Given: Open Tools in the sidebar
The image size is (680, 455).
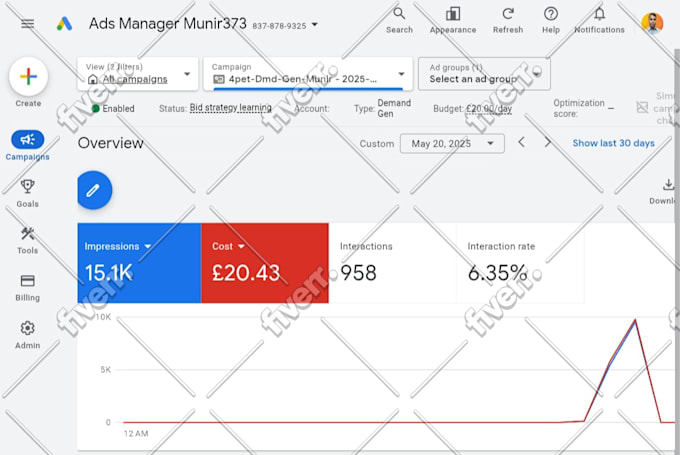Looking at the screenshot, I should [x=27, y=240].
